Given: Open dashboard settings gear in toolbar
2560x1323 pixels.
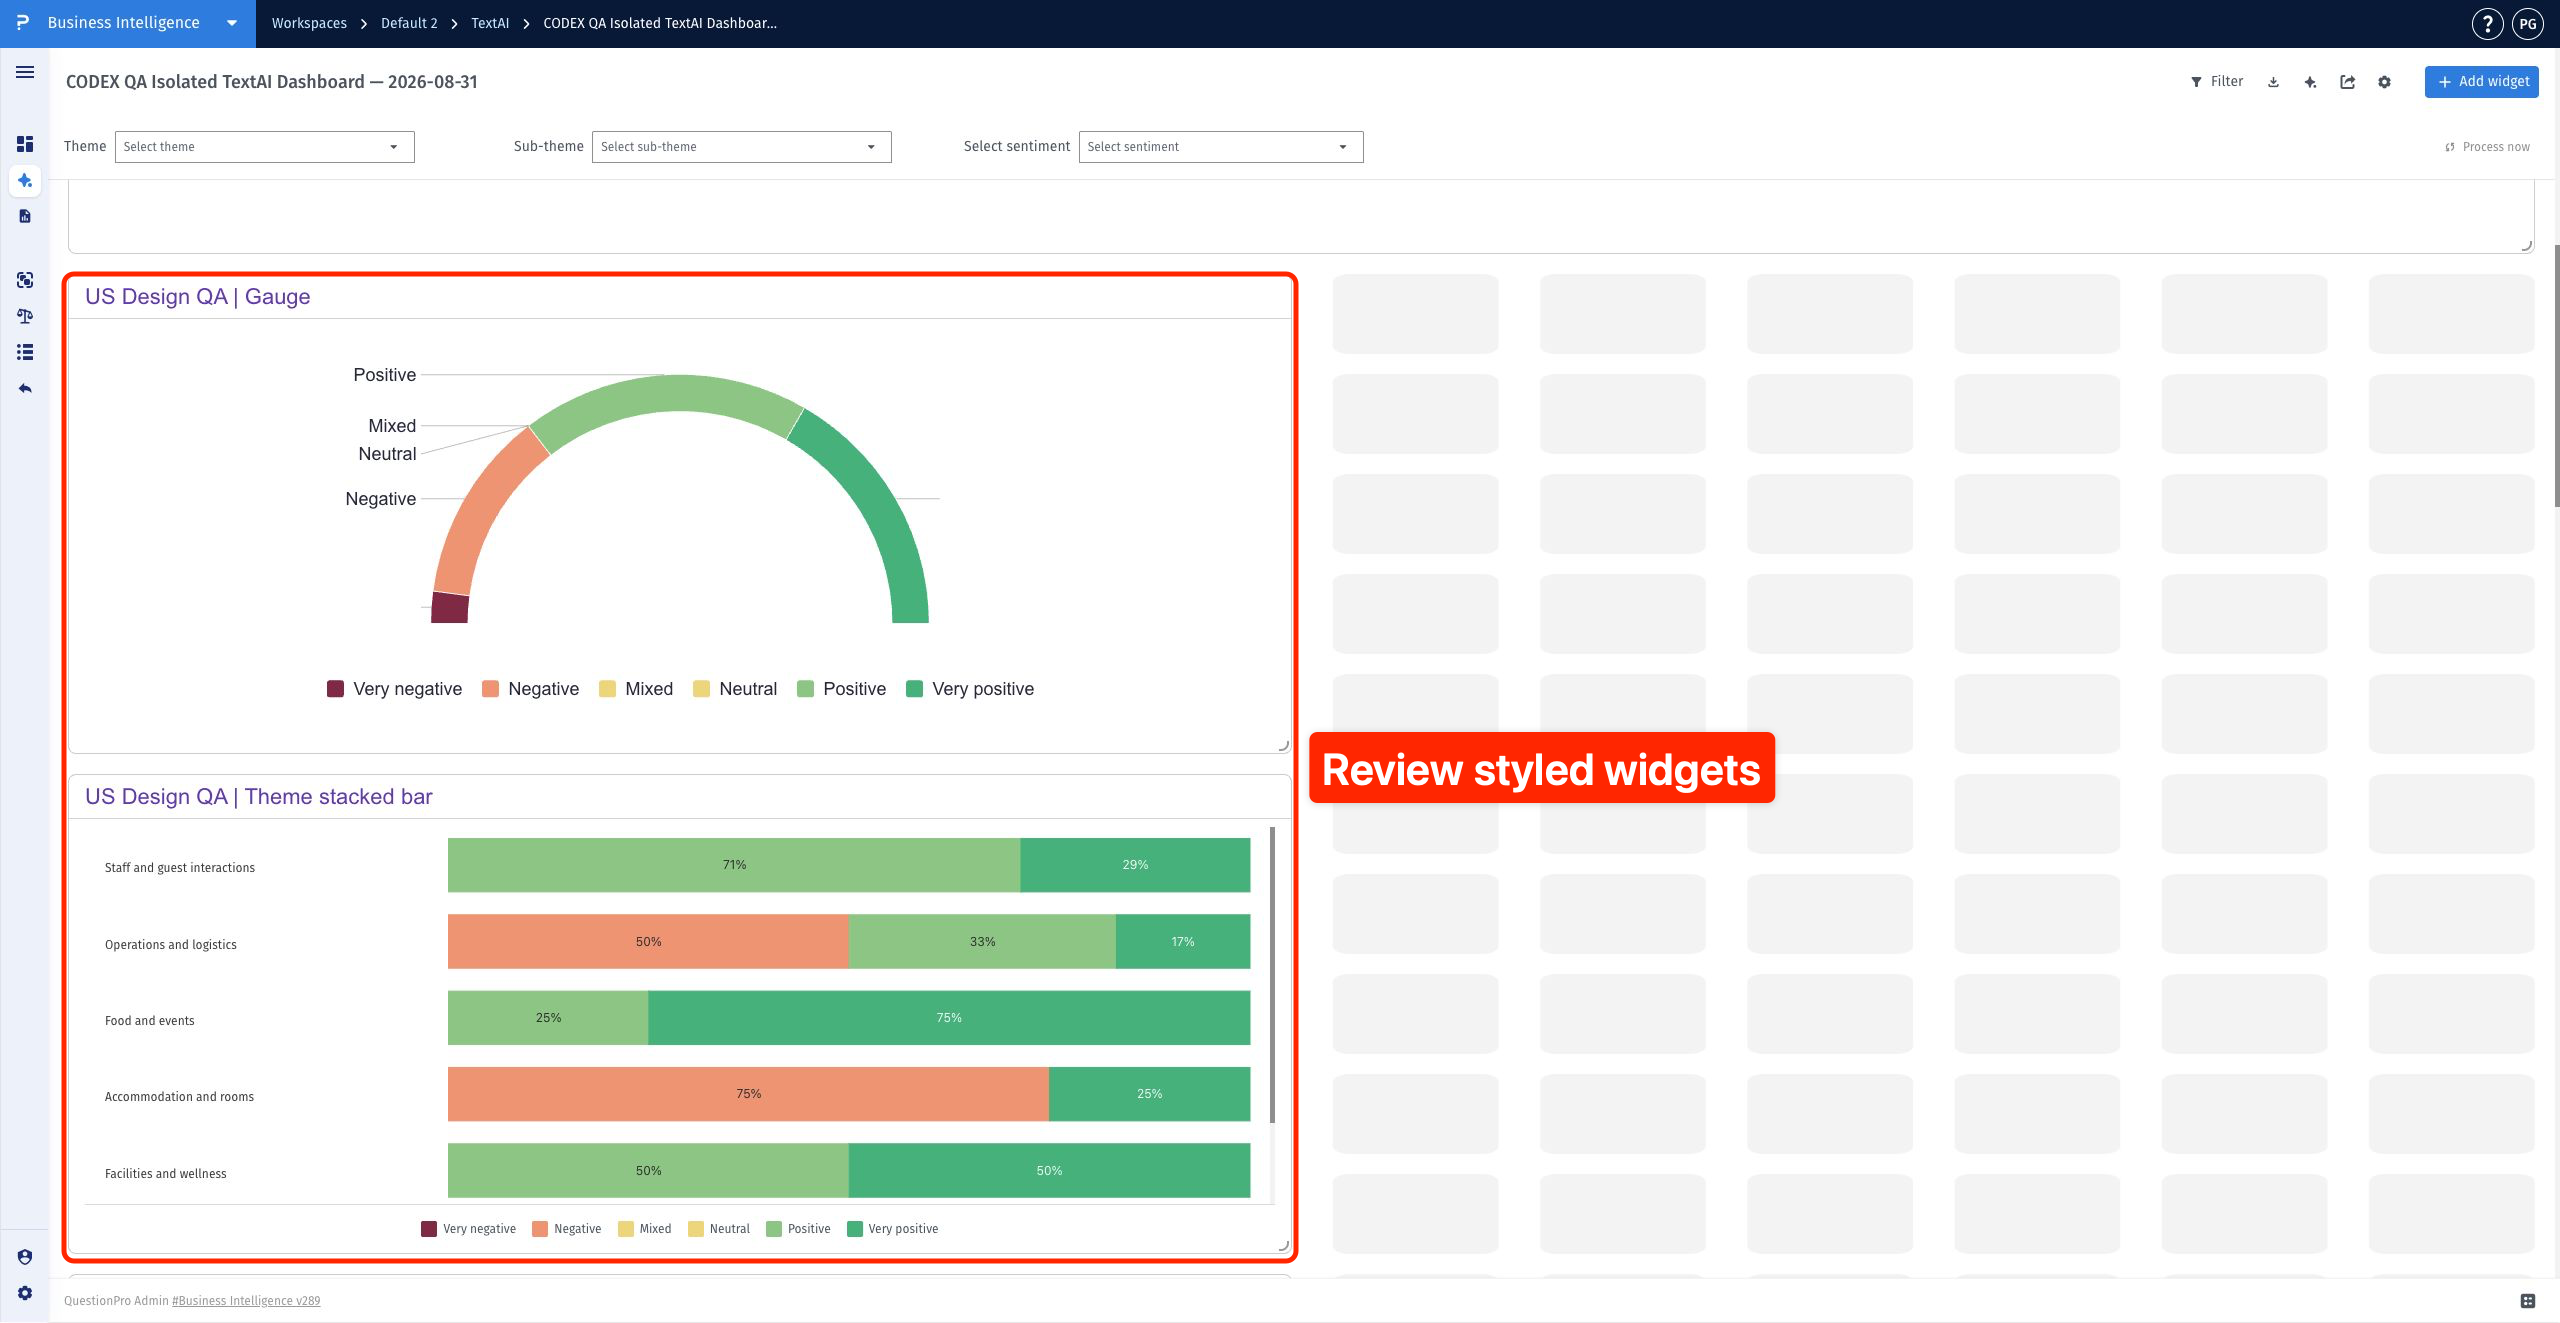Looking at the screenshot, I should [x=2384, y=82].
